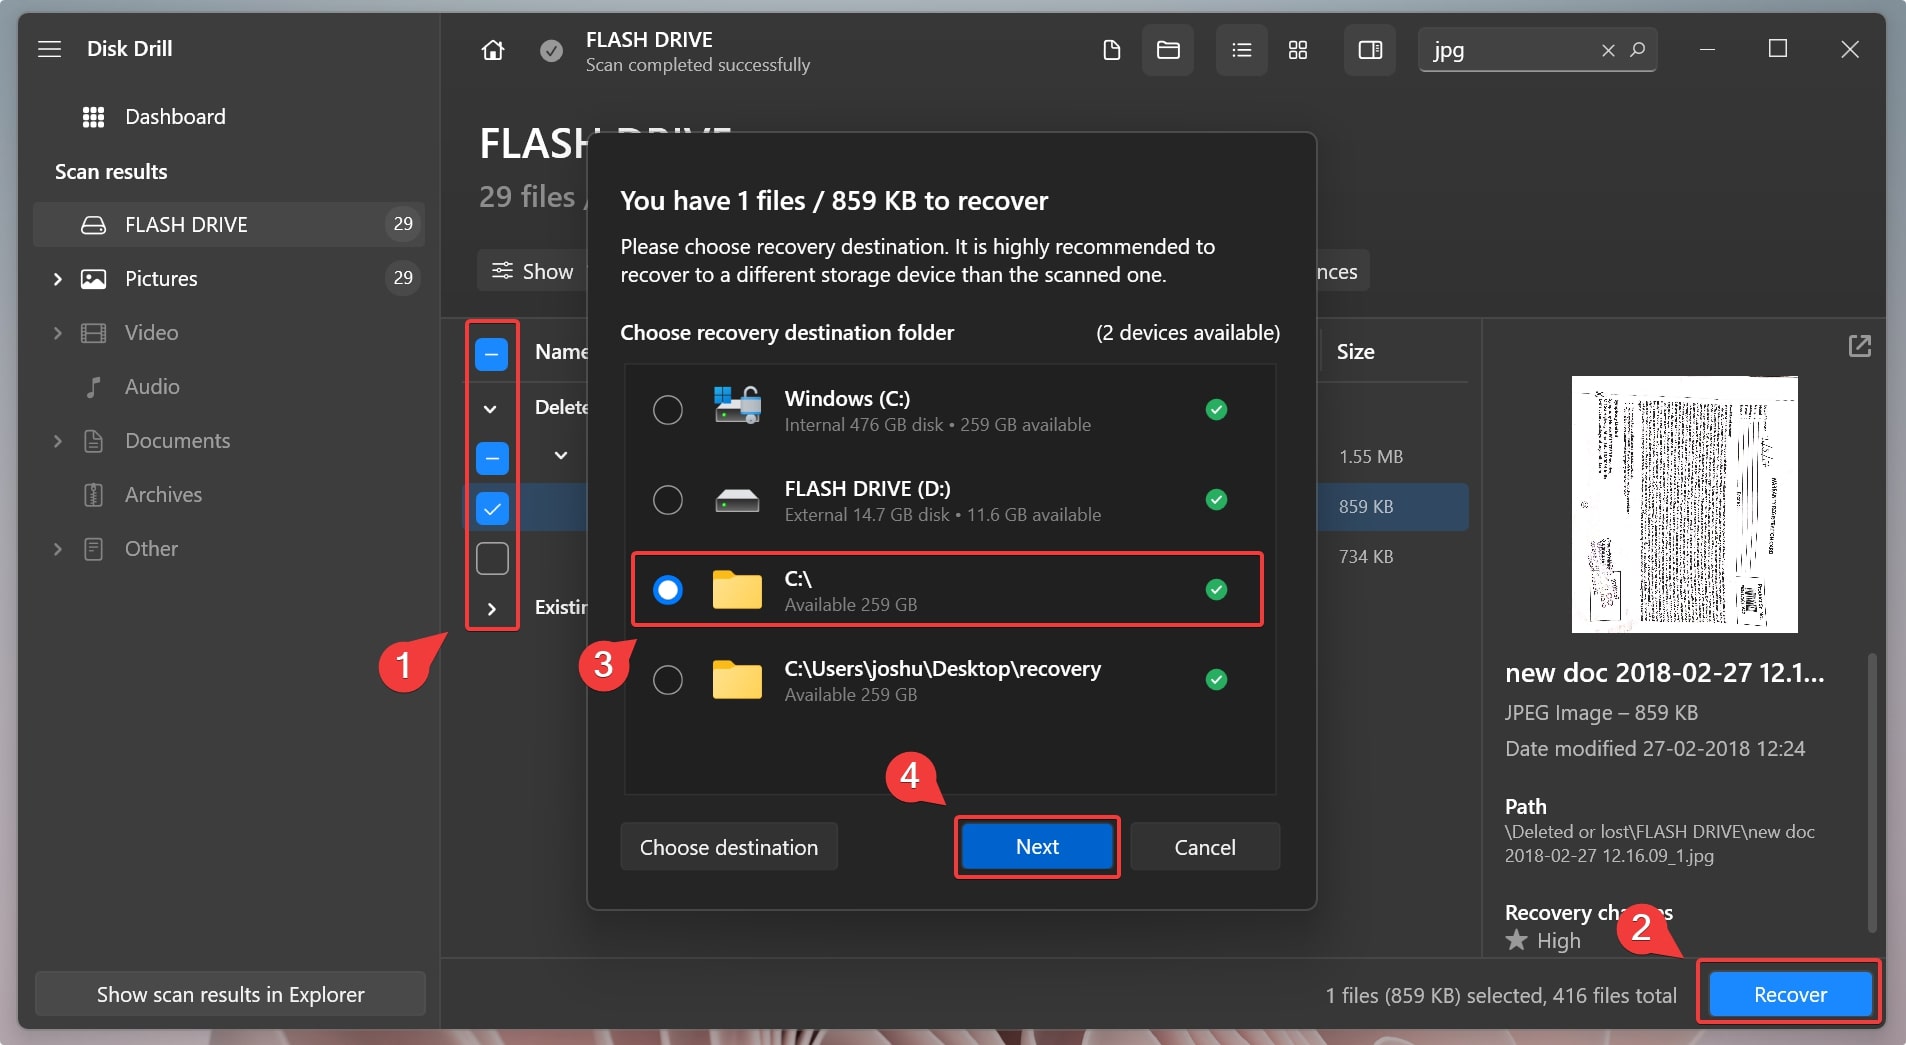Expand the Existing files group chevron
This screenshot has width=1906, height=1045.
click(x=491, y=608)
